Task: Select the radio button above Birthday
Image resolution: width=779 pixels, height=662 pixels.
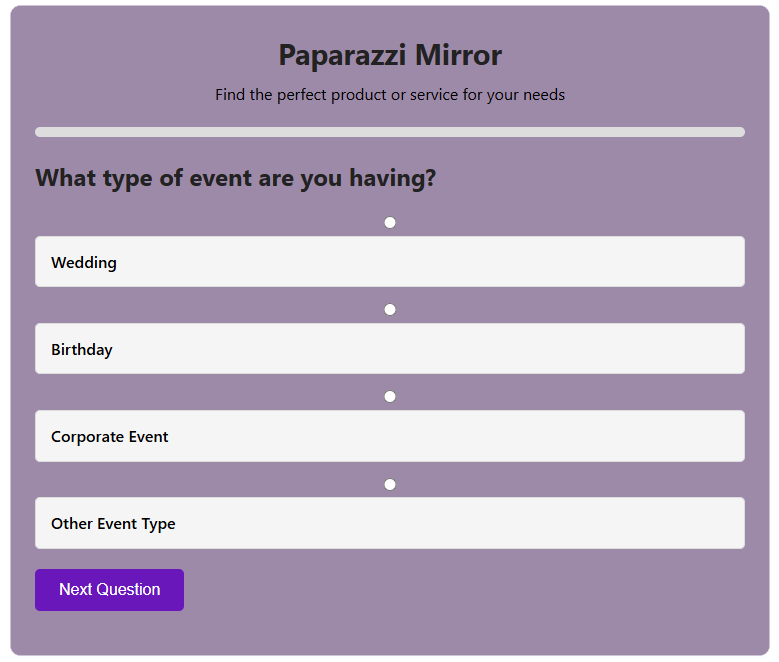Action: pyautogui.click(x=390, y=309)
